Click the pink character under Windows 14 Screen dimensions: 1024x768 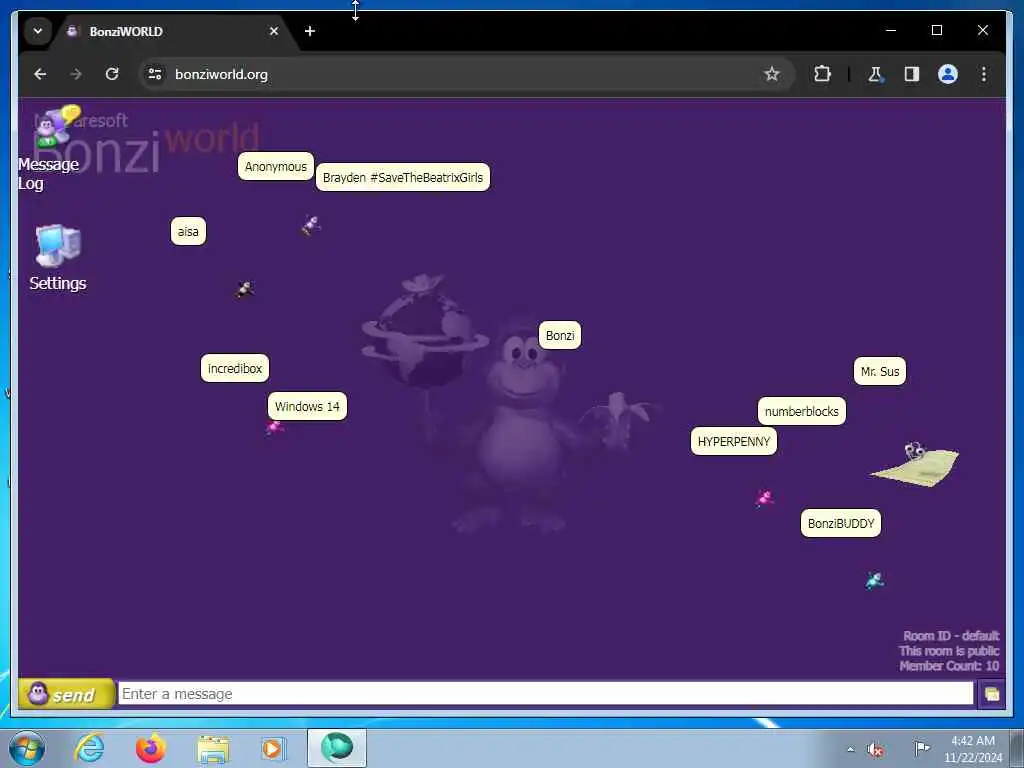click(x=274, y=428)
